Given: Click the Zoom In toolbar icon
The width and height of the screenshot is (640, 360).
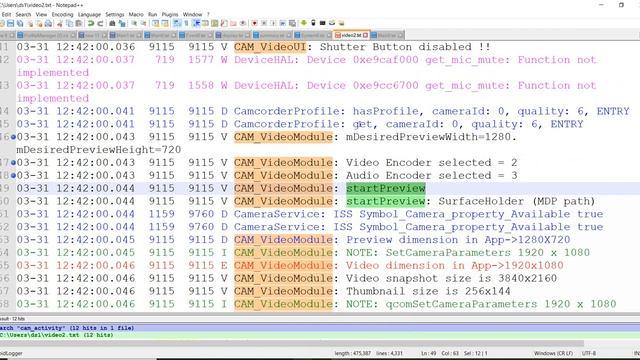Looking at the screenshot, I should pos(134,23).
